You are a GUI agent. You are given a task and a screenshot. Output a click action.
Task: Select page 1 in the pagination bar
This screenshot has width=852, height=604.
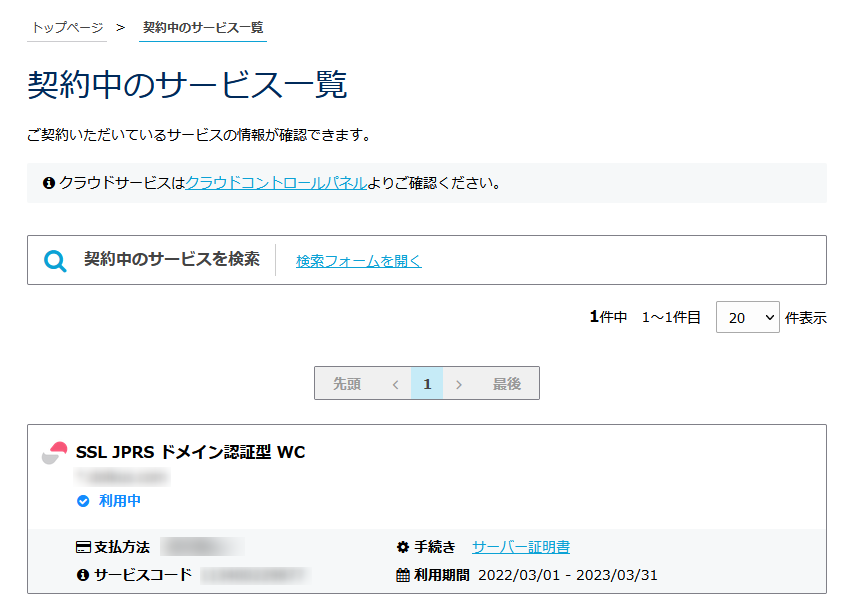(427, 383)
